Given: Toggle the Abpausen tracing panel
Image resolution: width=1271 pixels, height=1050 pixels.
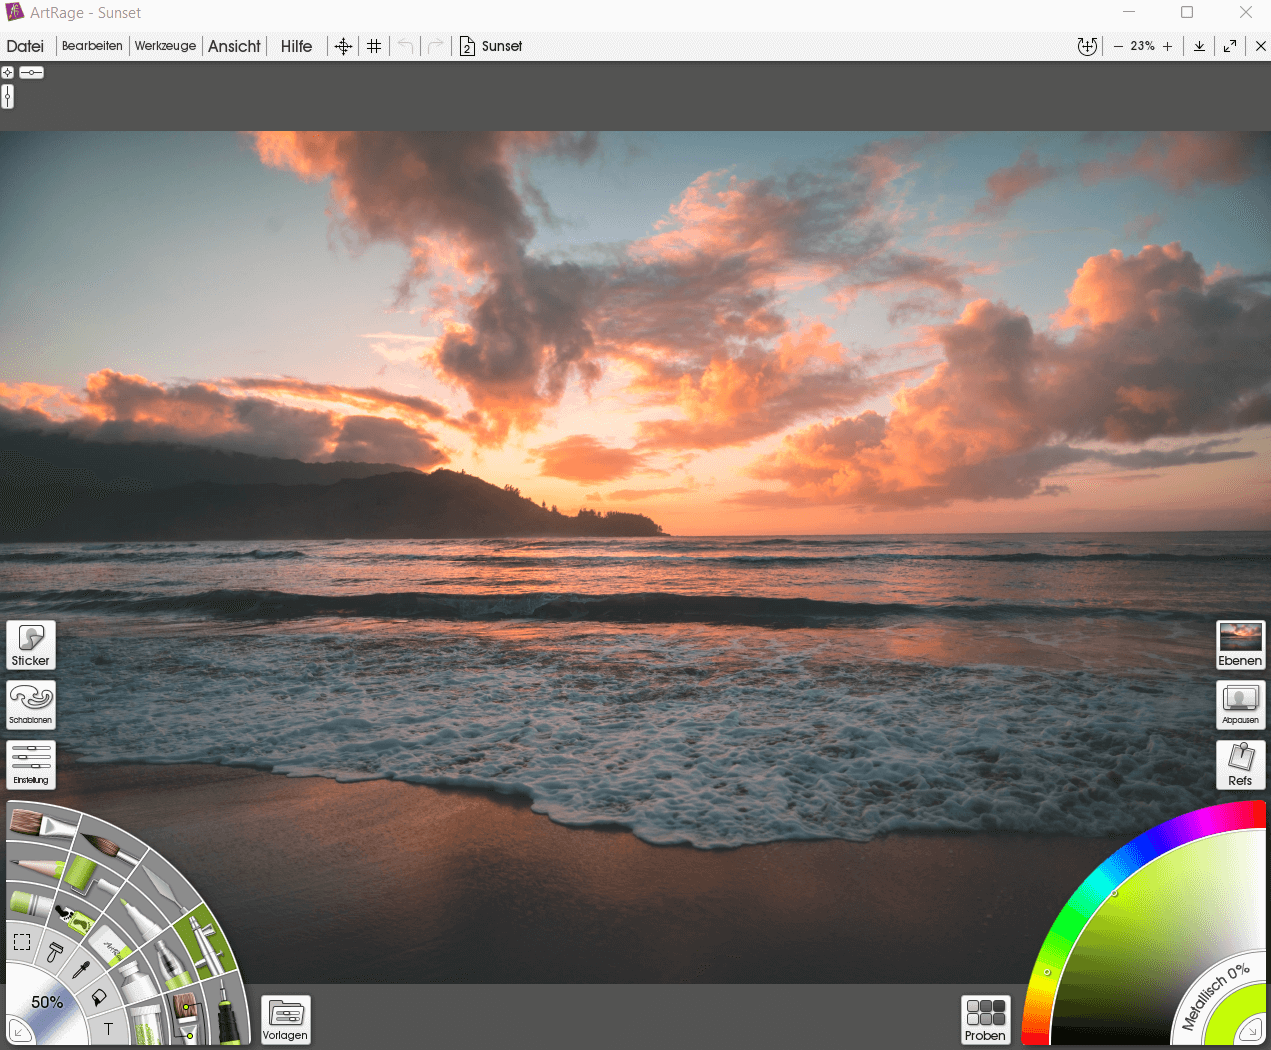Looking at the screenshot, I should pos(1240,705).
